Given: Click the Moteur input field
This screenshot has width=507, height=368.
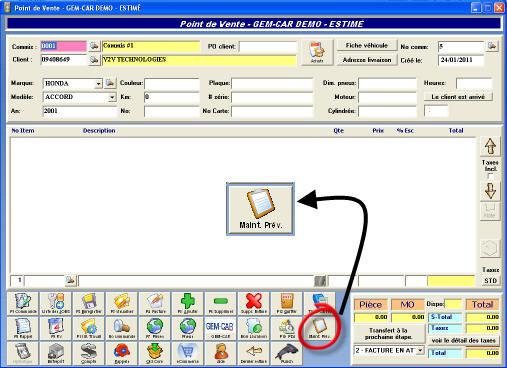Looking at the screenshot, I should click(x=387, y=97).
